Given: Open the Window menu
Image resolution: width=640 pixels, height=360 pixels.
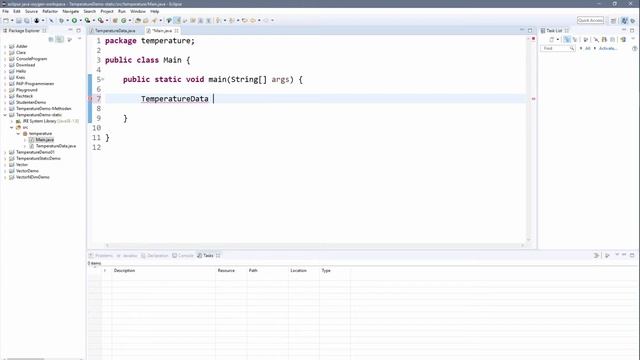Looking at the screenshot, I should [138, 11].
